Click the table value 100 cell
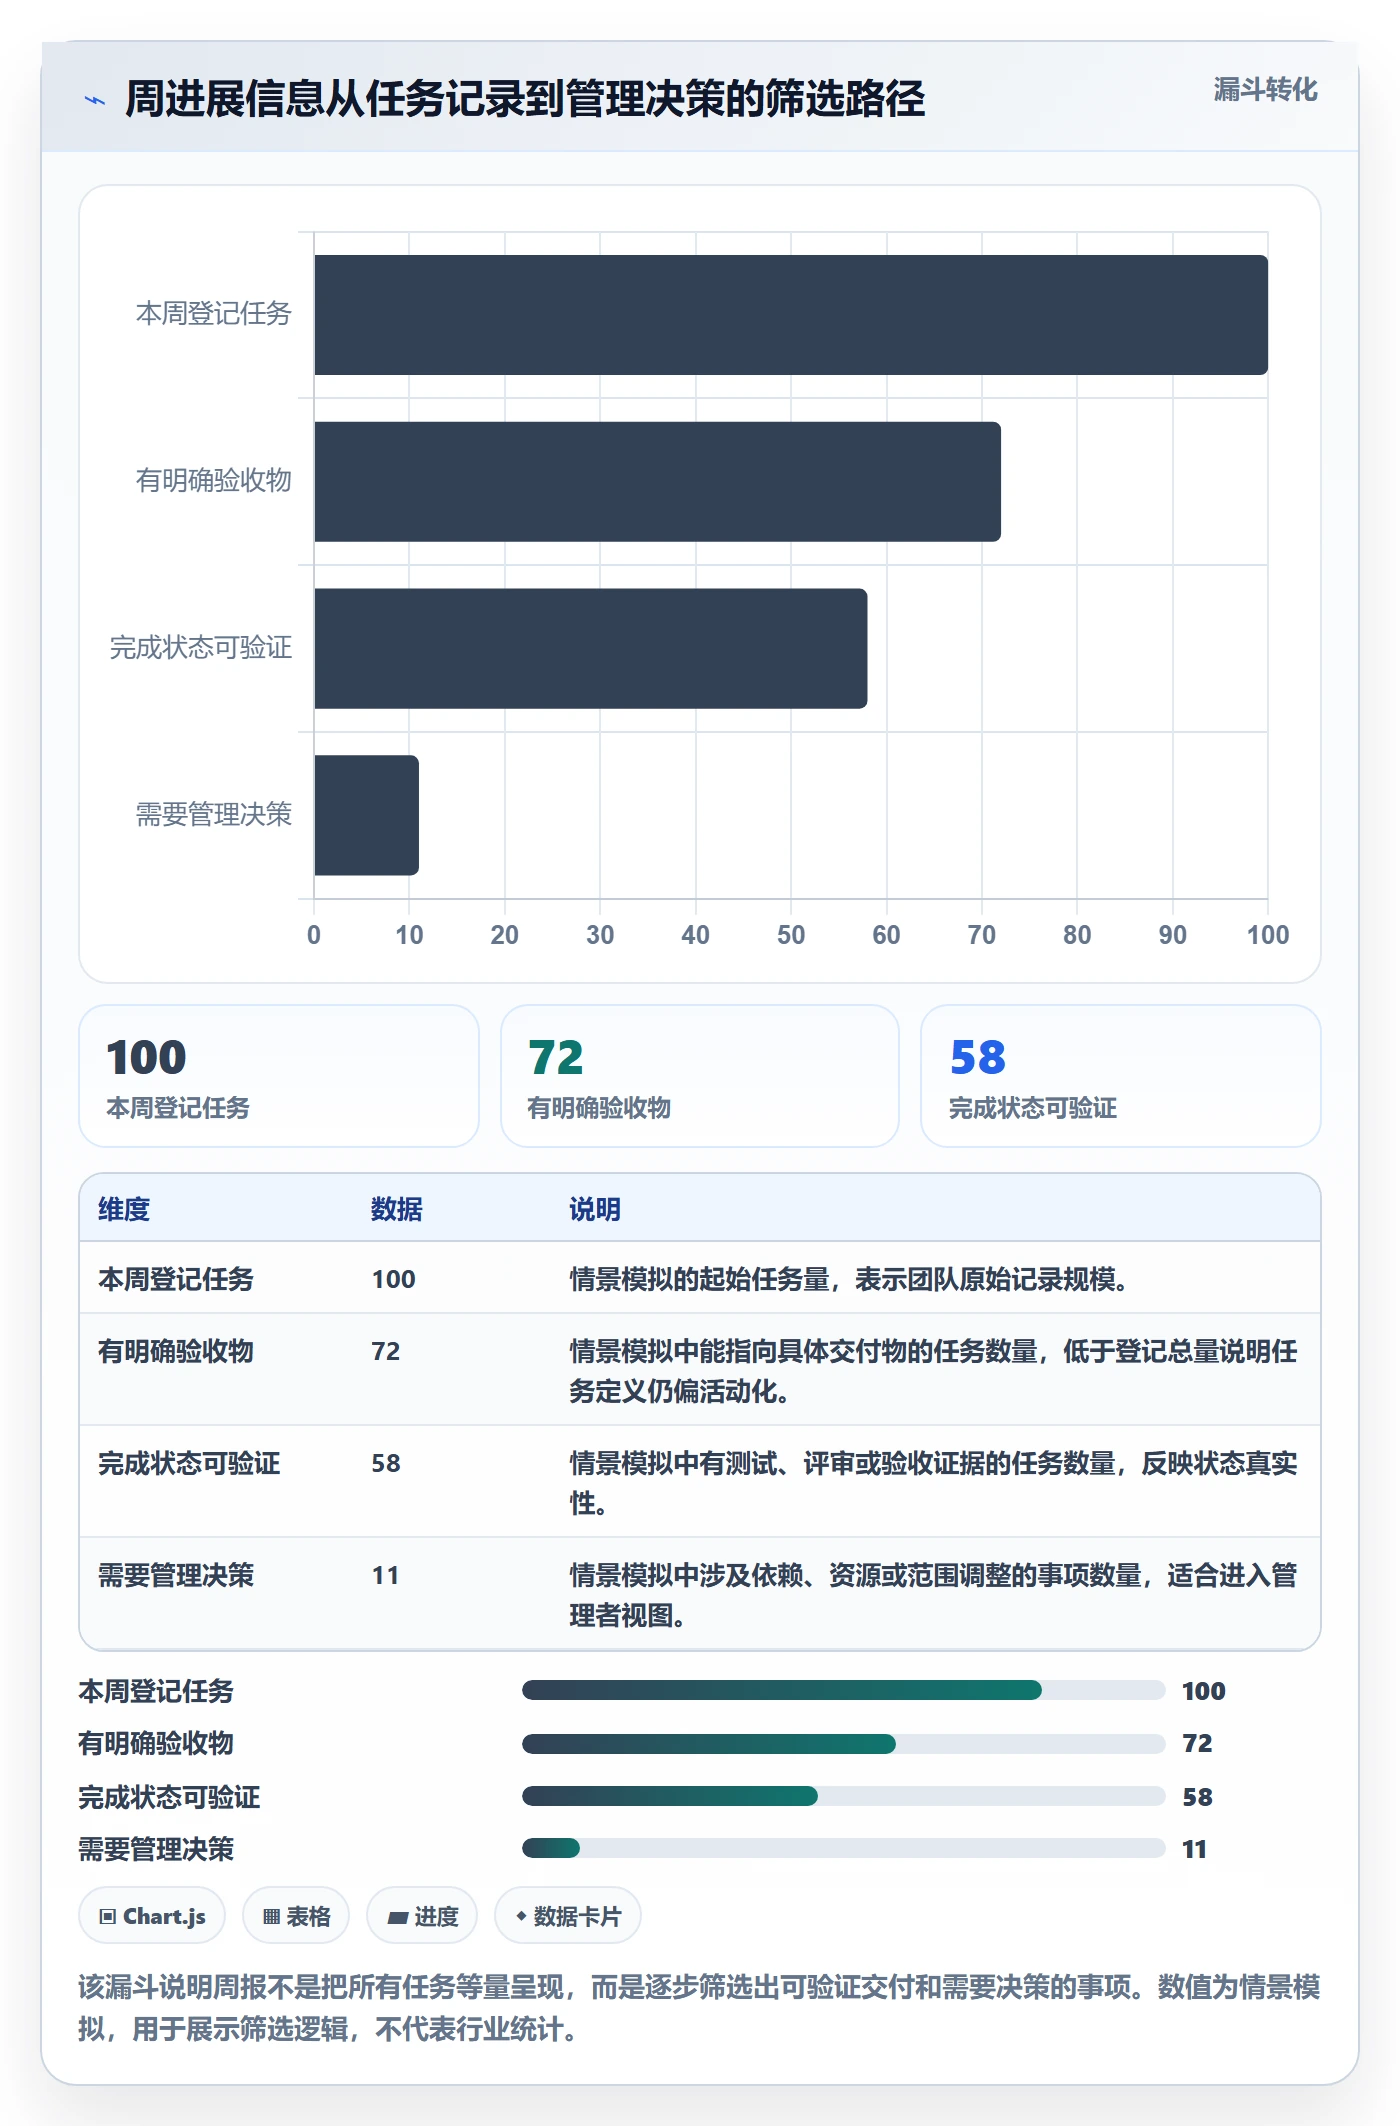Image resolution: width=1400 pixels, height=2126 pixels. point(394,1279)
